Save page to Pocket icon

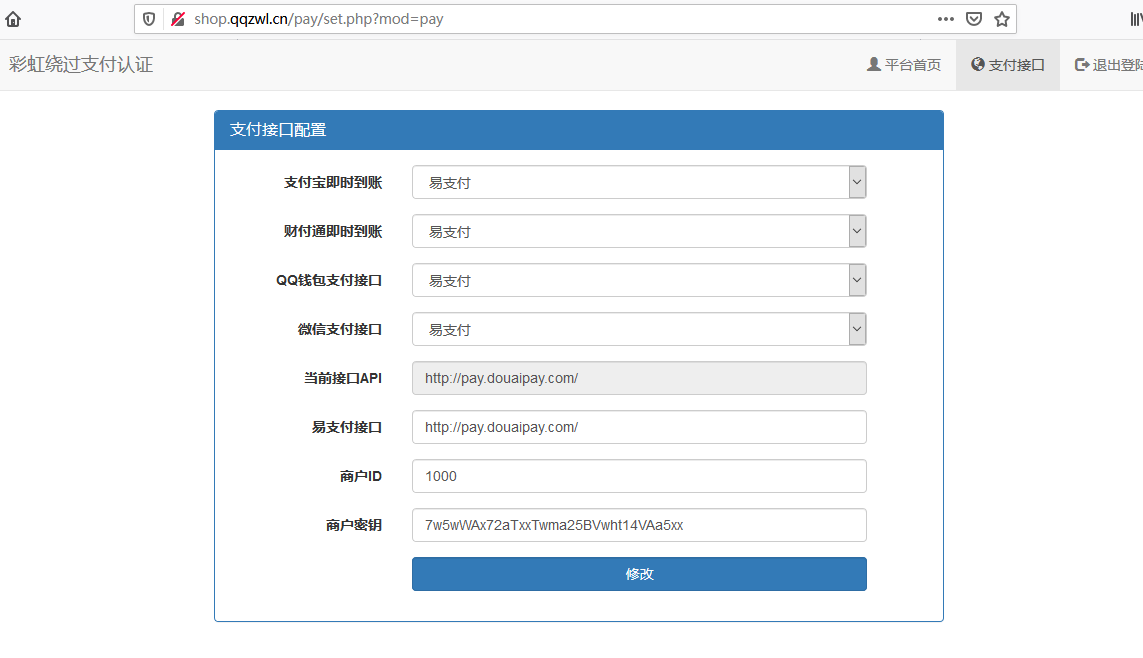point(974,19)
